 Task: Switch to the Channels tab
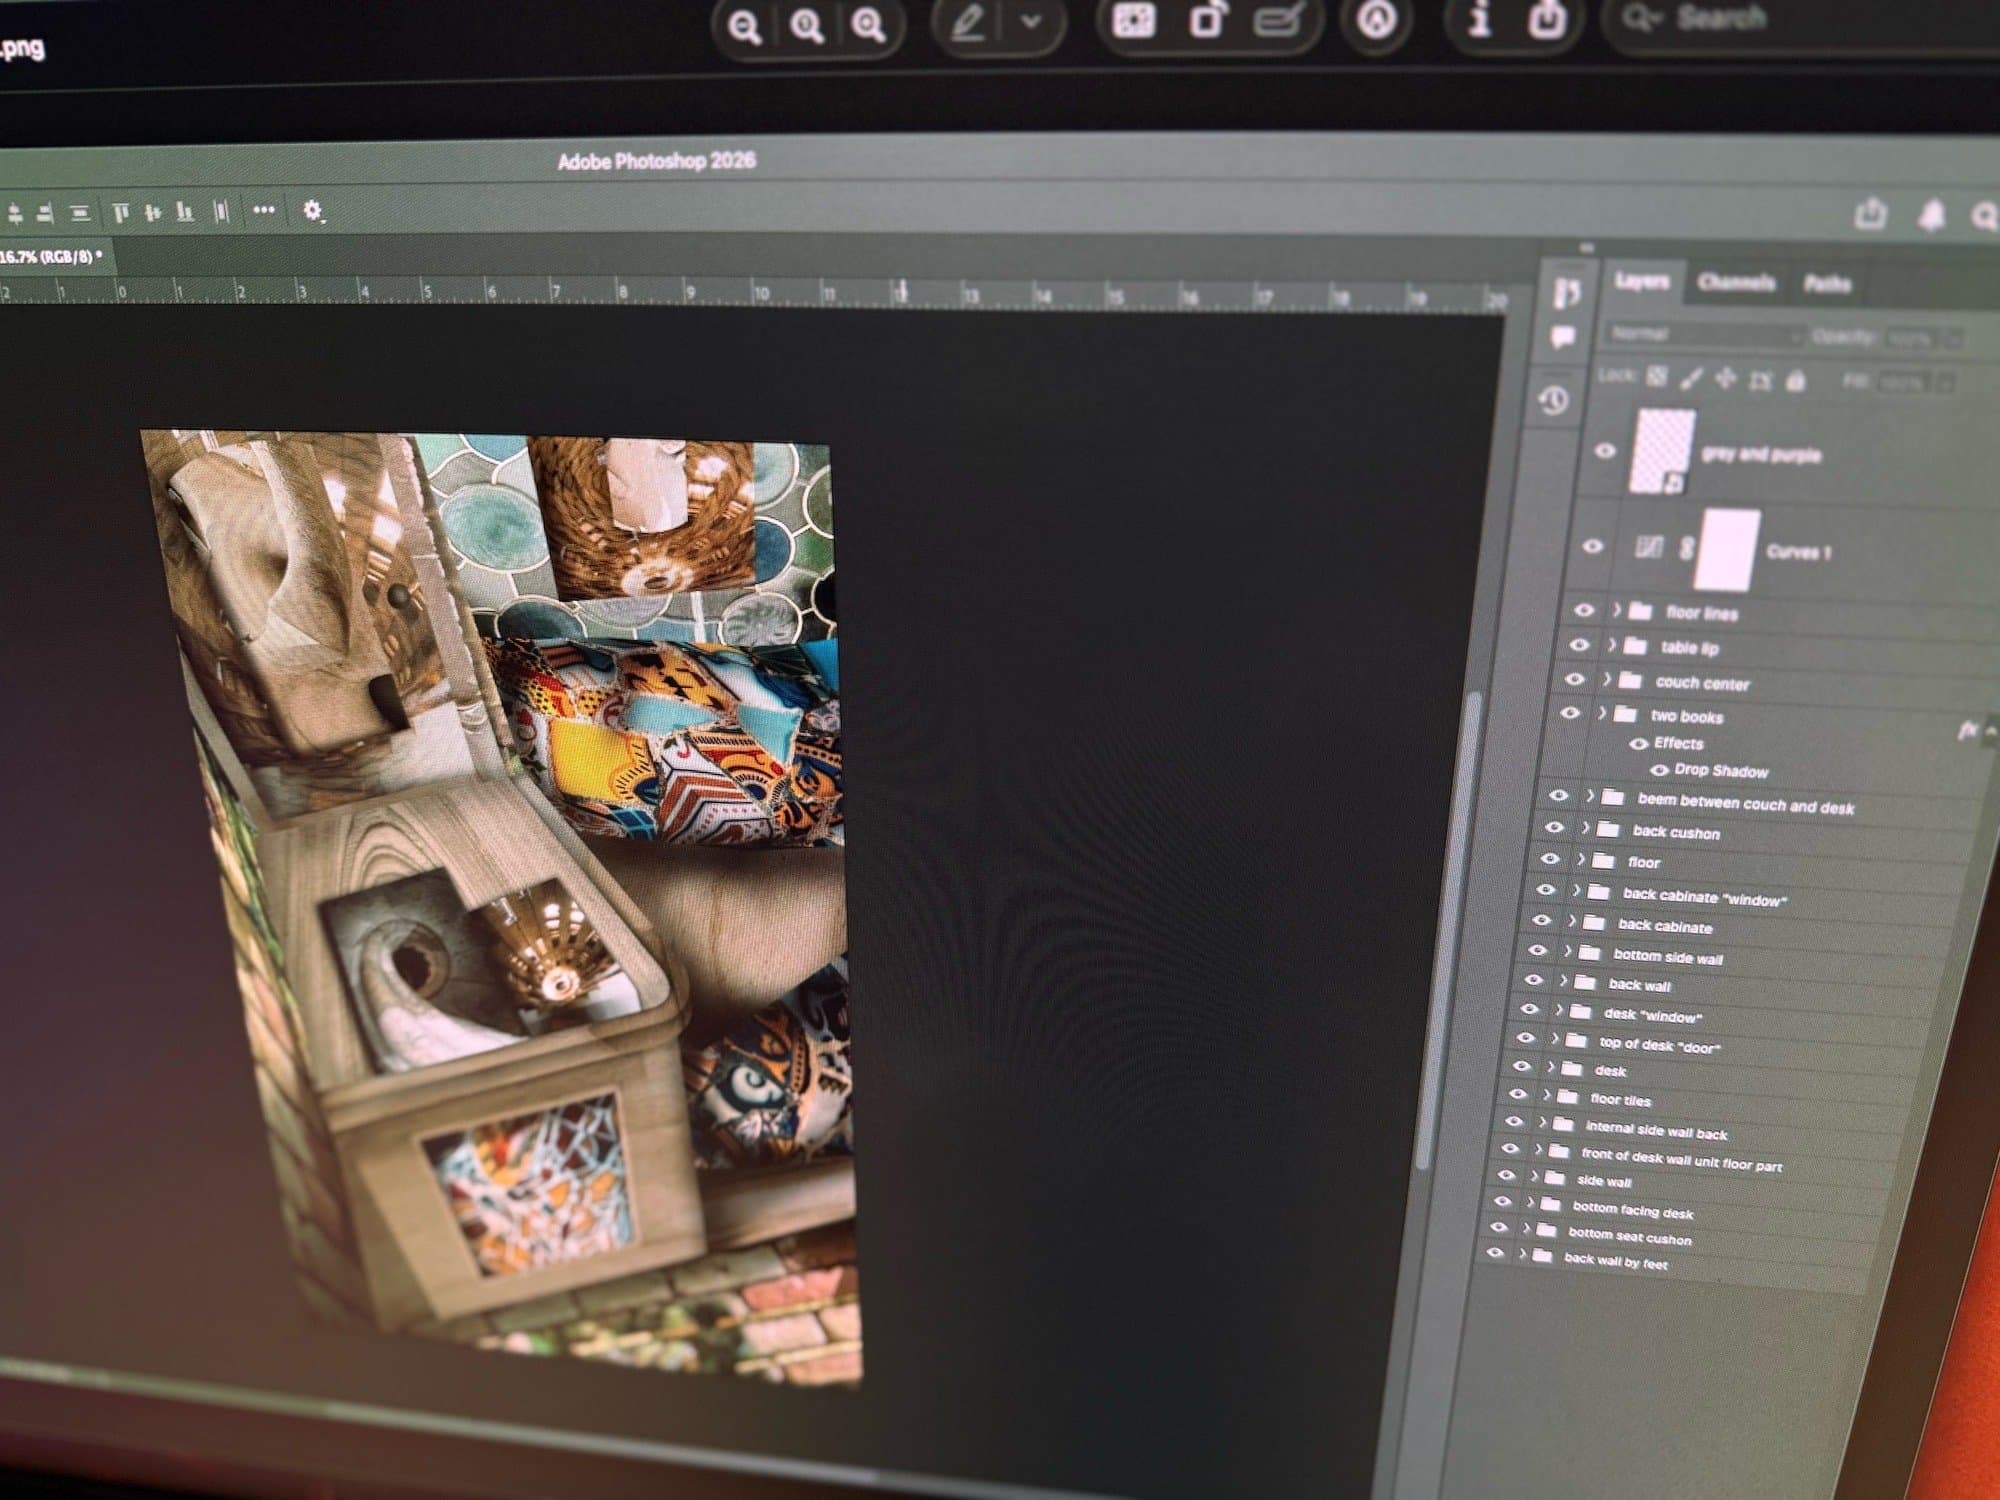pyautogui.click(x=1736, y=283)
